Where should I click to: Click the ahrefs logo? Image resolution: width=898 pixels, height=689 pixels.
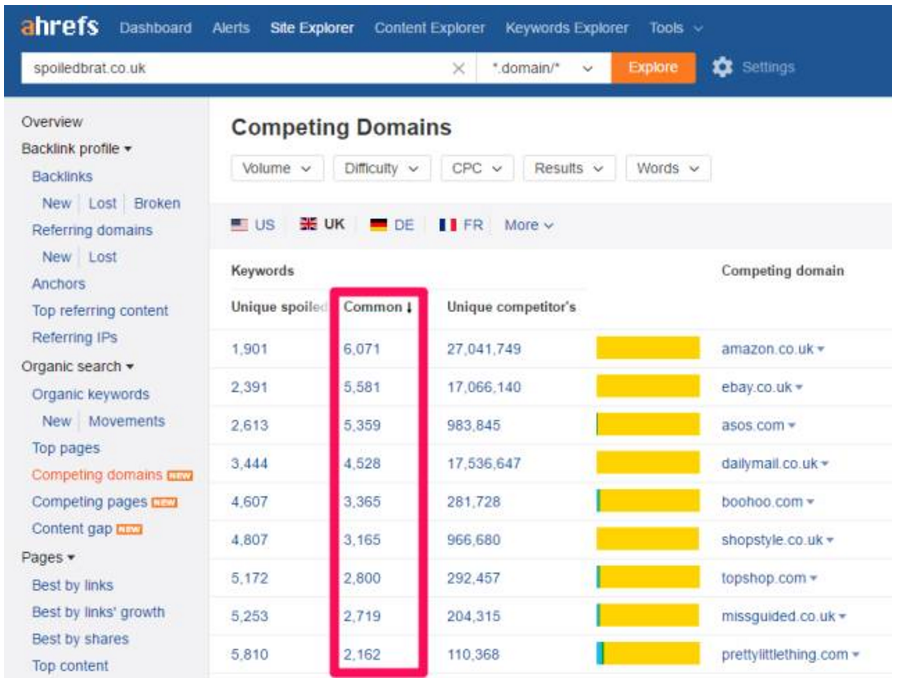point(60,26)
